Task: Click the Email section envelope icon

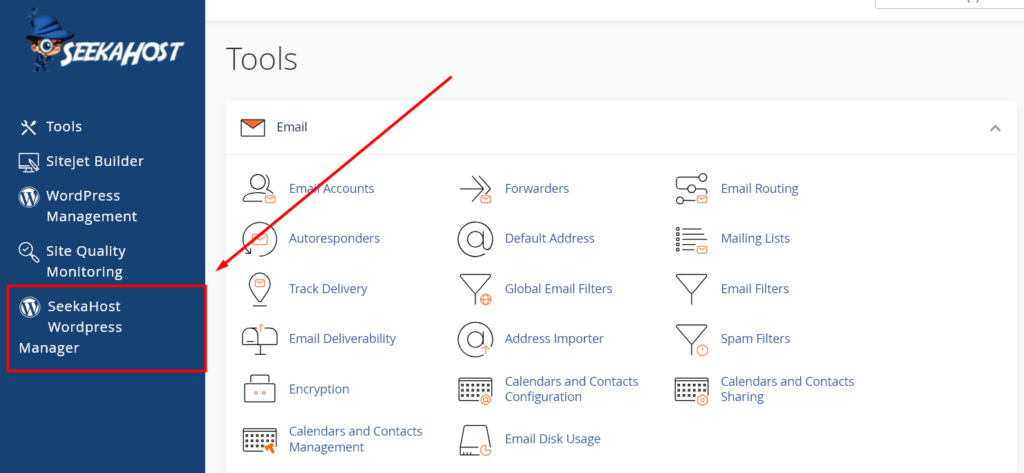Action: 253,127
